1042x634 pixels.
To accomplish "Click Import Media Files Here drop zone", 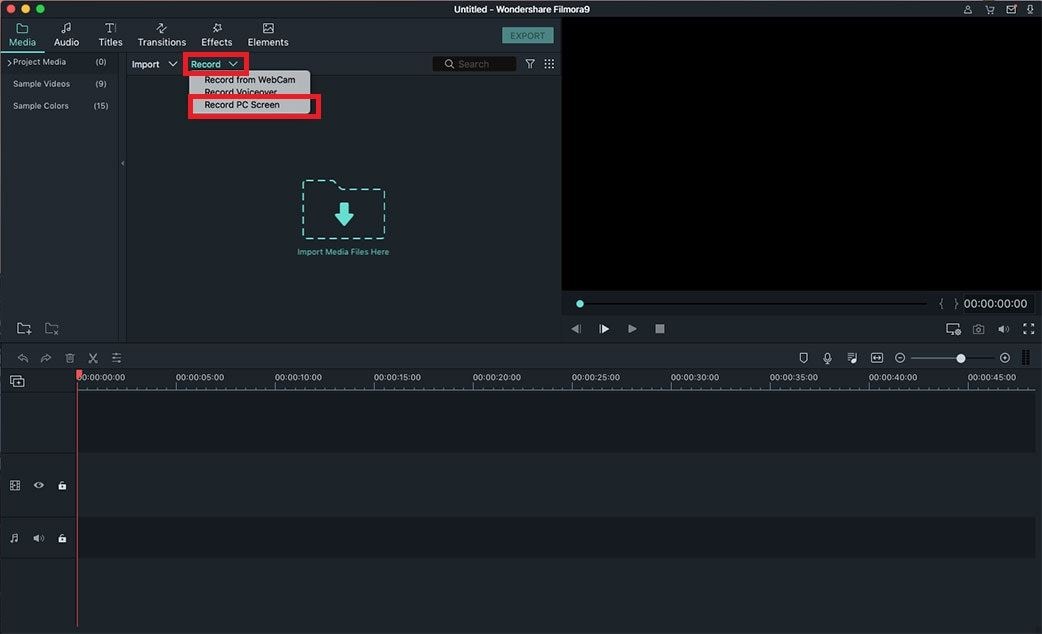I will [x=343, y=217].
